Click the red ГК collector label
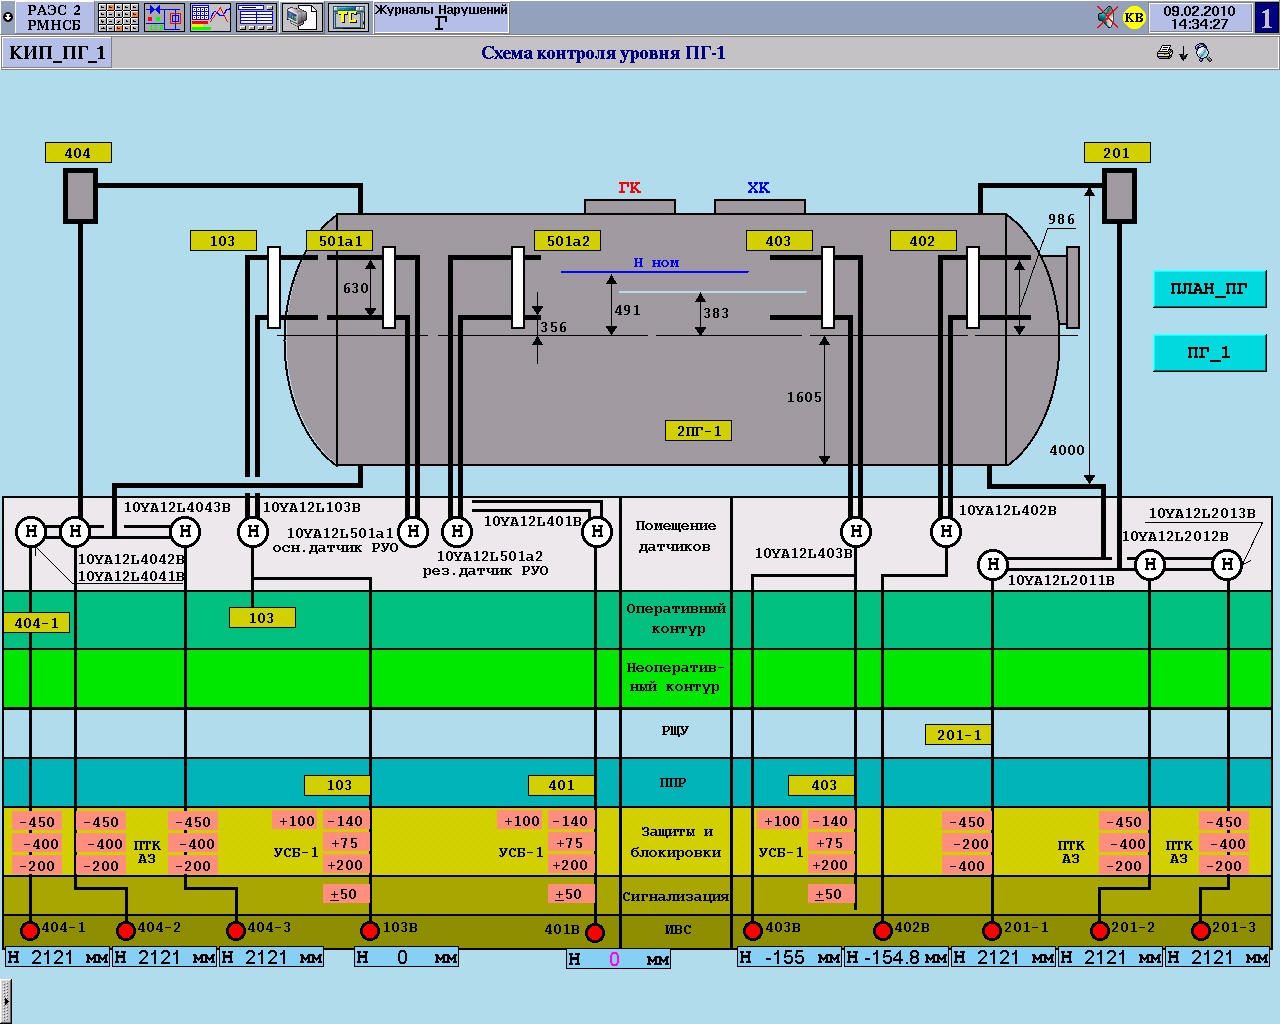 click(x=629, y=188)
